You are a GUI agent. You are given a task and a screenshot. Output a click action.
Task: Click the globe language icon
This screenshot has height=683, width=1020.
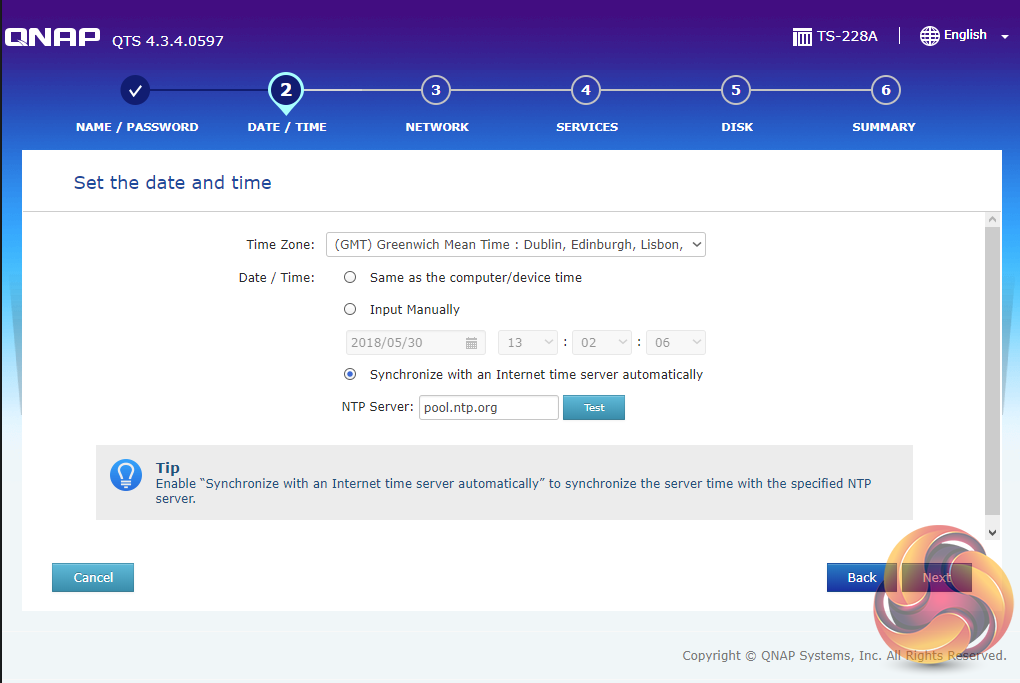[929, 36]
